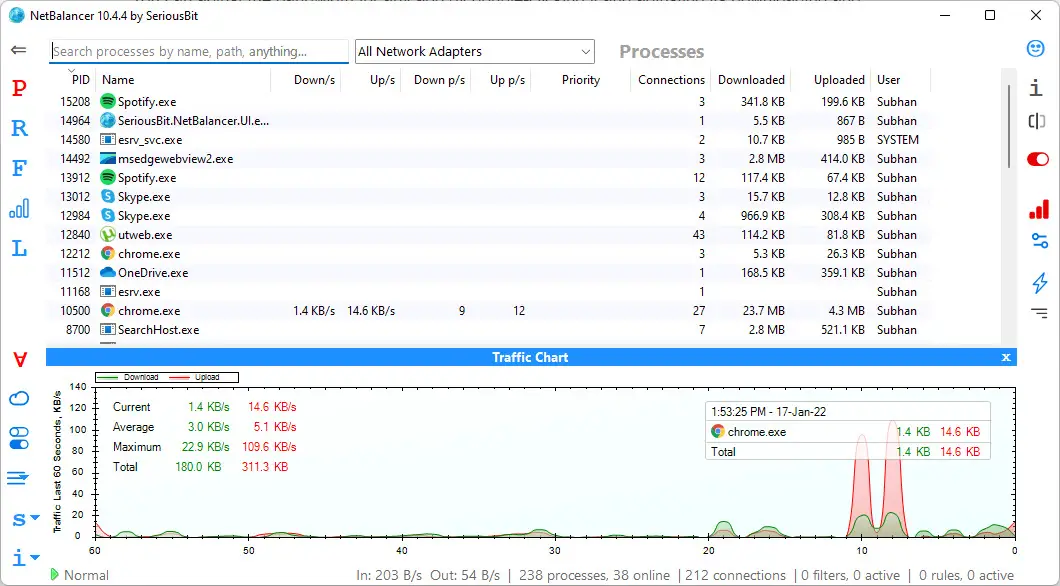The height and width of the screenshot is (586, 1060).
Task: Click the 0 rules, 0 active status
Action: [x=967, y=575]
